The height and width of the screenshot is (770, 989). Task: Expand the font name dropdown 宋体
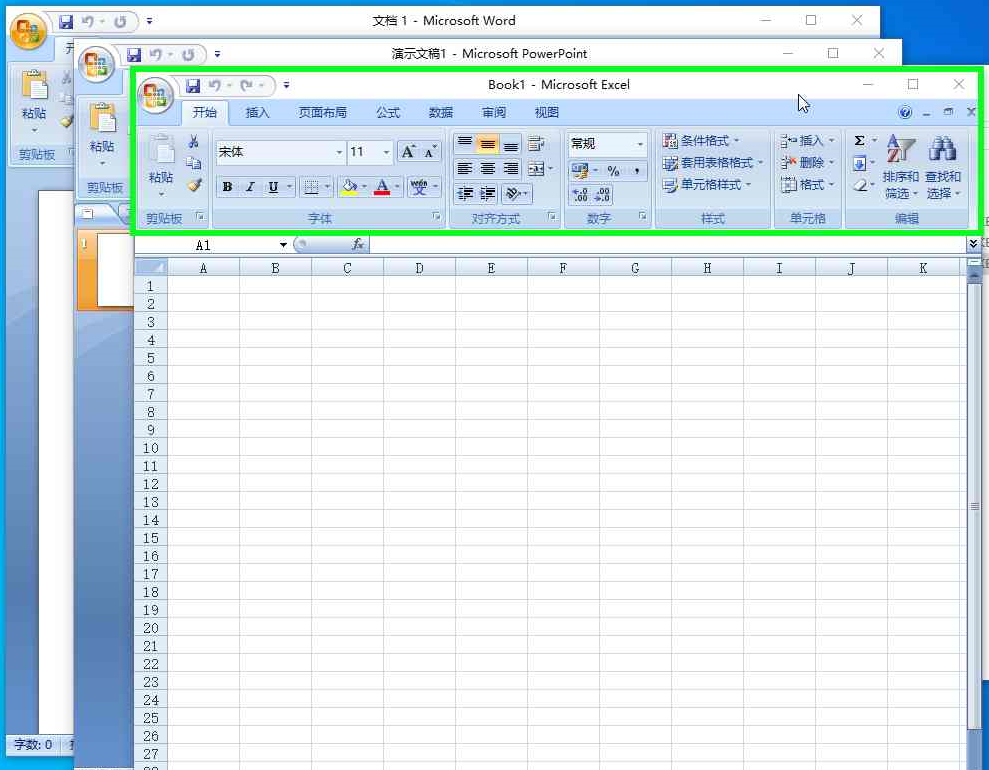(x=339, y=152)
